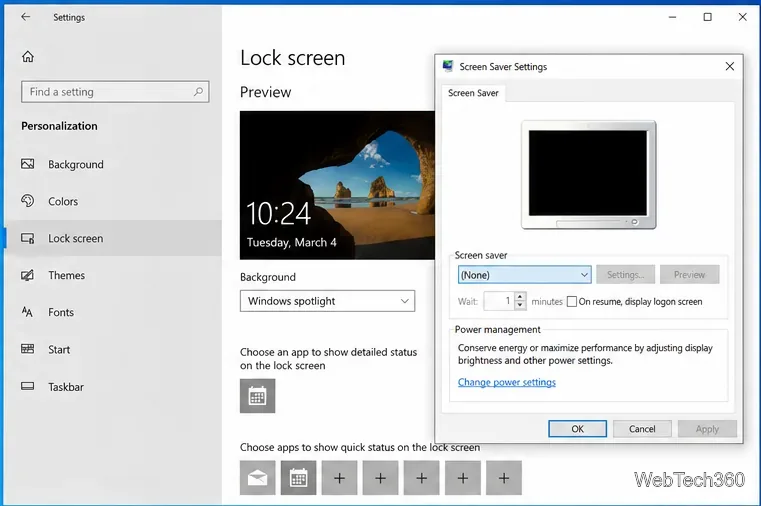
Task: Enable On resume, display logon screen
Action: tap(572, 302)
